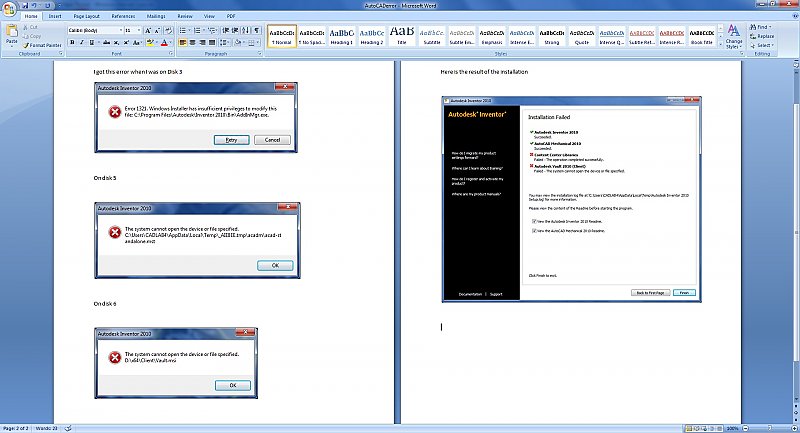
Task: Open the Page Layout tab
Action: [87, 16]
